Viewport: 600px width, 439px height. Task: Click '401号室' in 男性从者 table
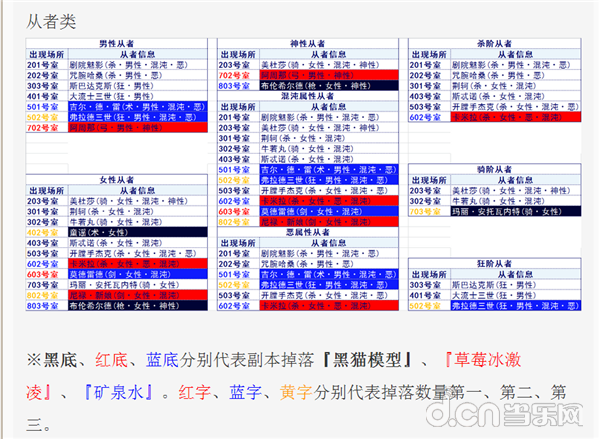coord(42,96)
